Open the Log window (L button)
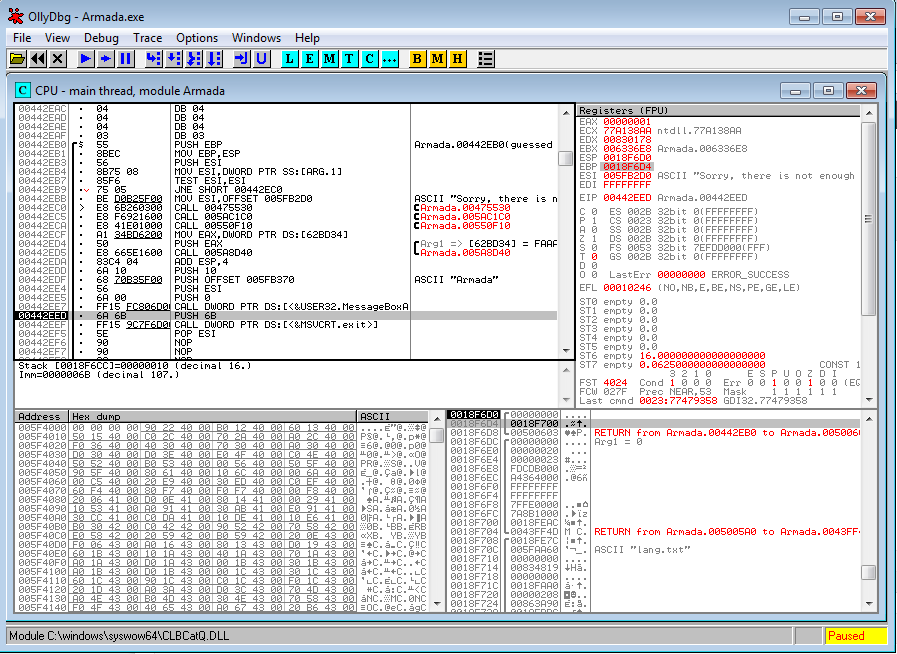897x654 pixels. pyautogui.click(x=290, y=59)
